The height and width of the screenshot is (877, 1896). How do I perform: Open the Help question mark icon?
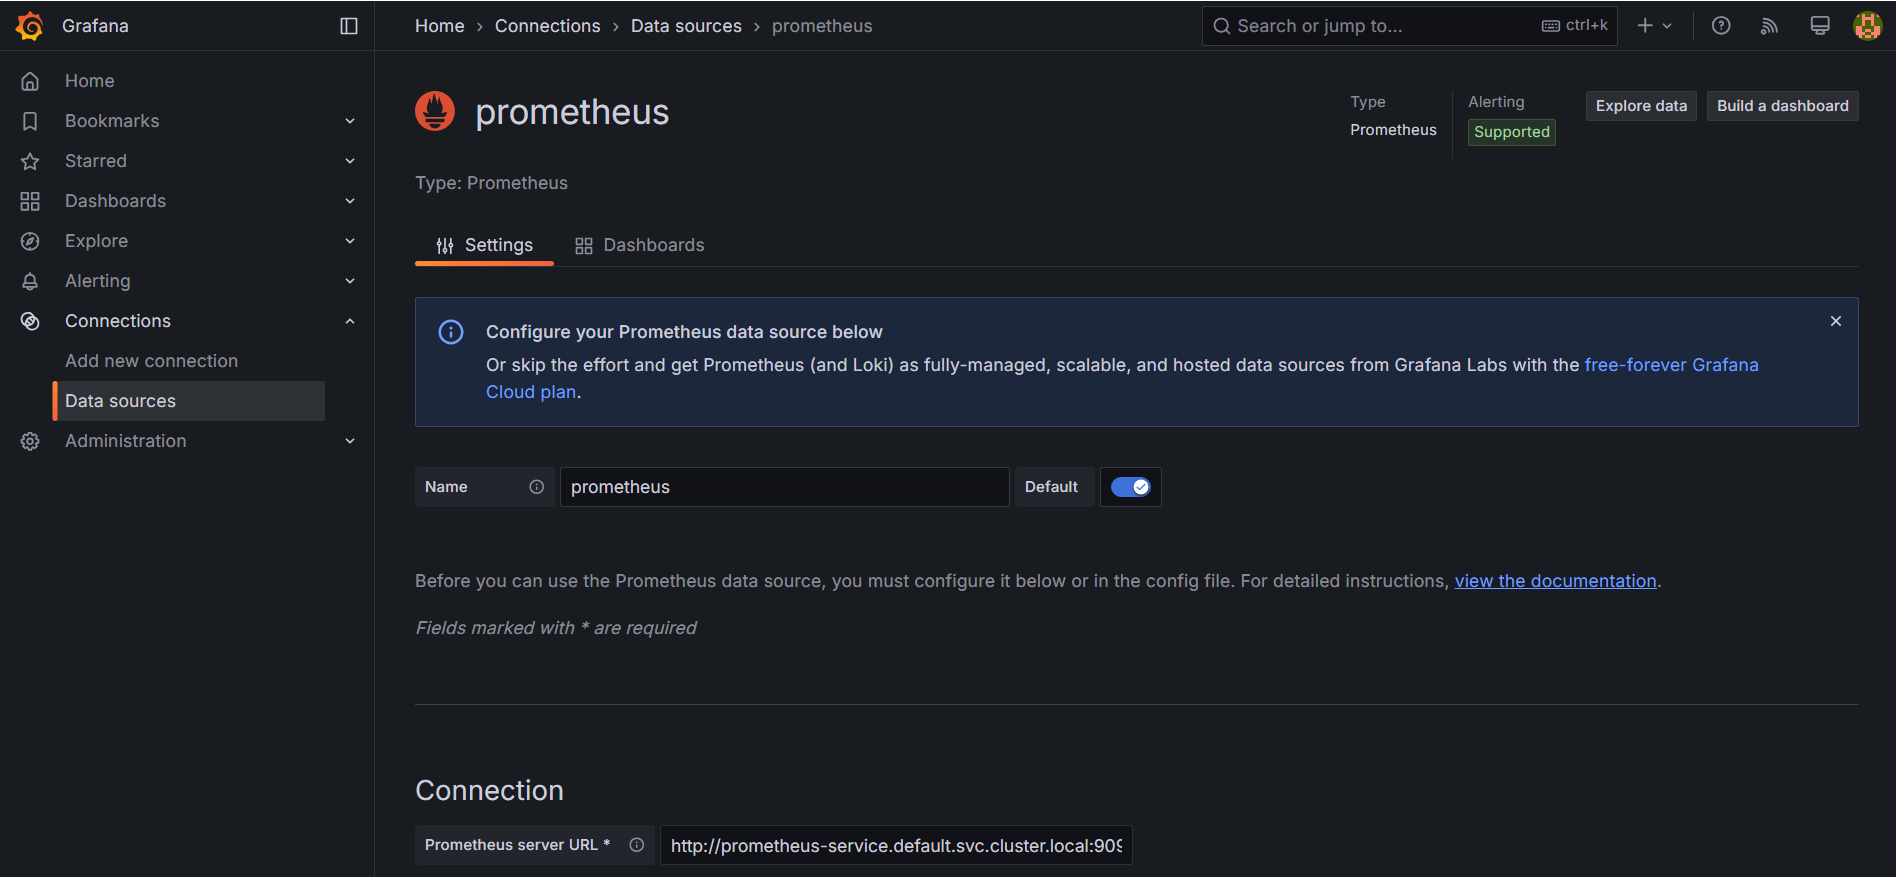tap(1721, 26)
